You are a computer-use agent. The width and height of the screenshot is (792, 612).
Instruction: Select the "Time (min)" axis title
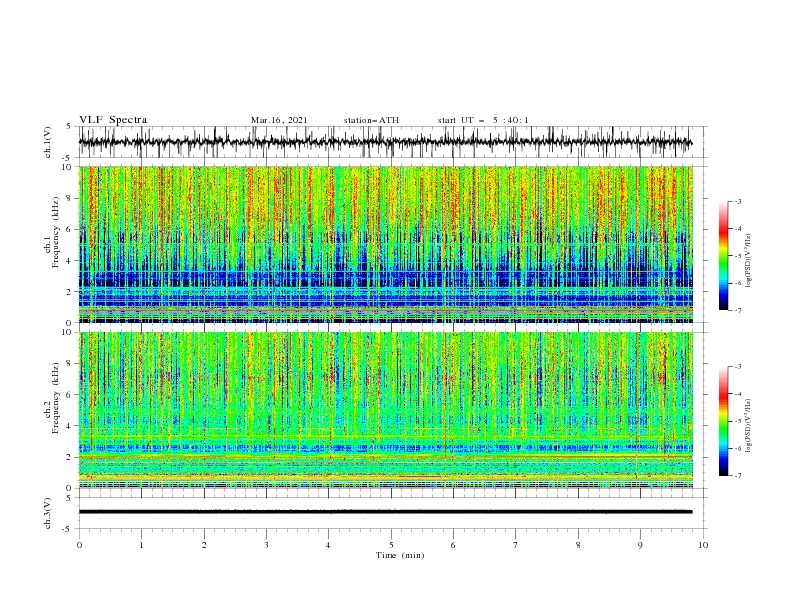click(x=400, y=555)
